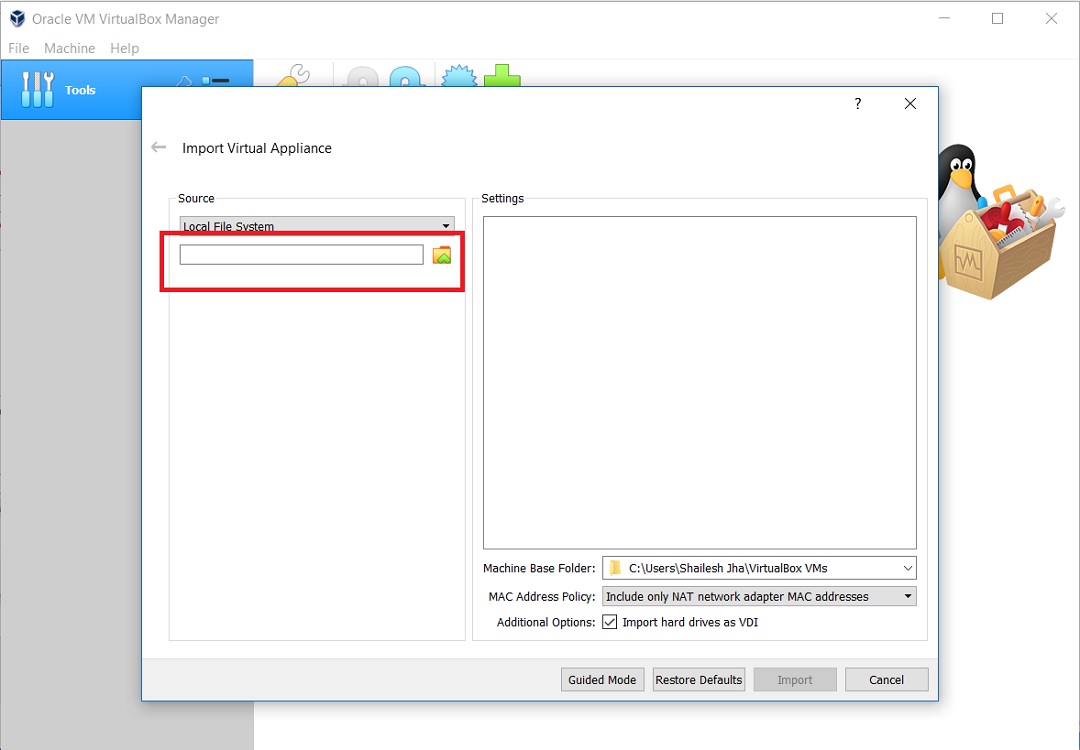Click the blue starburst New toolbar icon
Image resolution: width=1080 pixels, height=750 pixels.
[458, 76]
